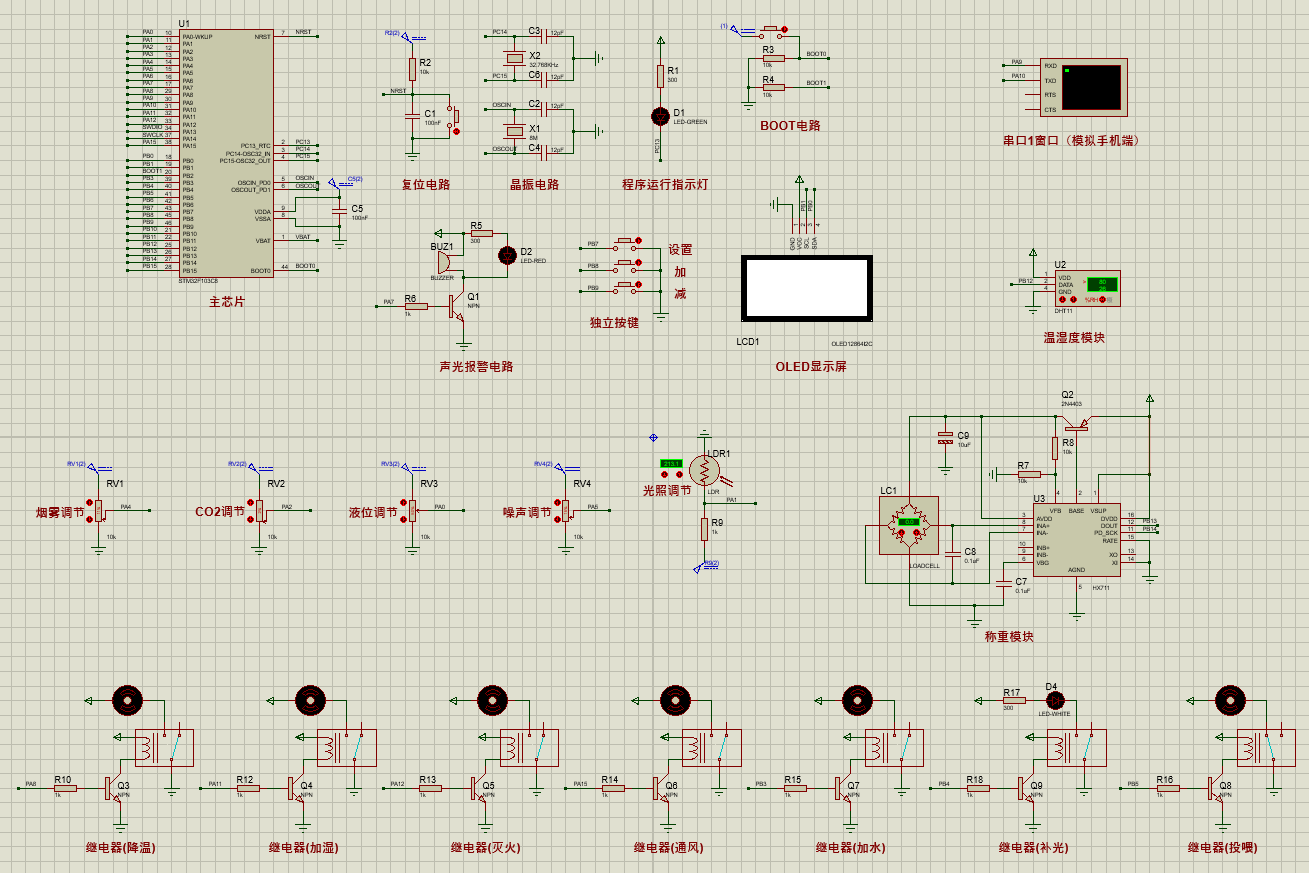
Task: Select the LC1 load cell component
Action: [908, 525]
